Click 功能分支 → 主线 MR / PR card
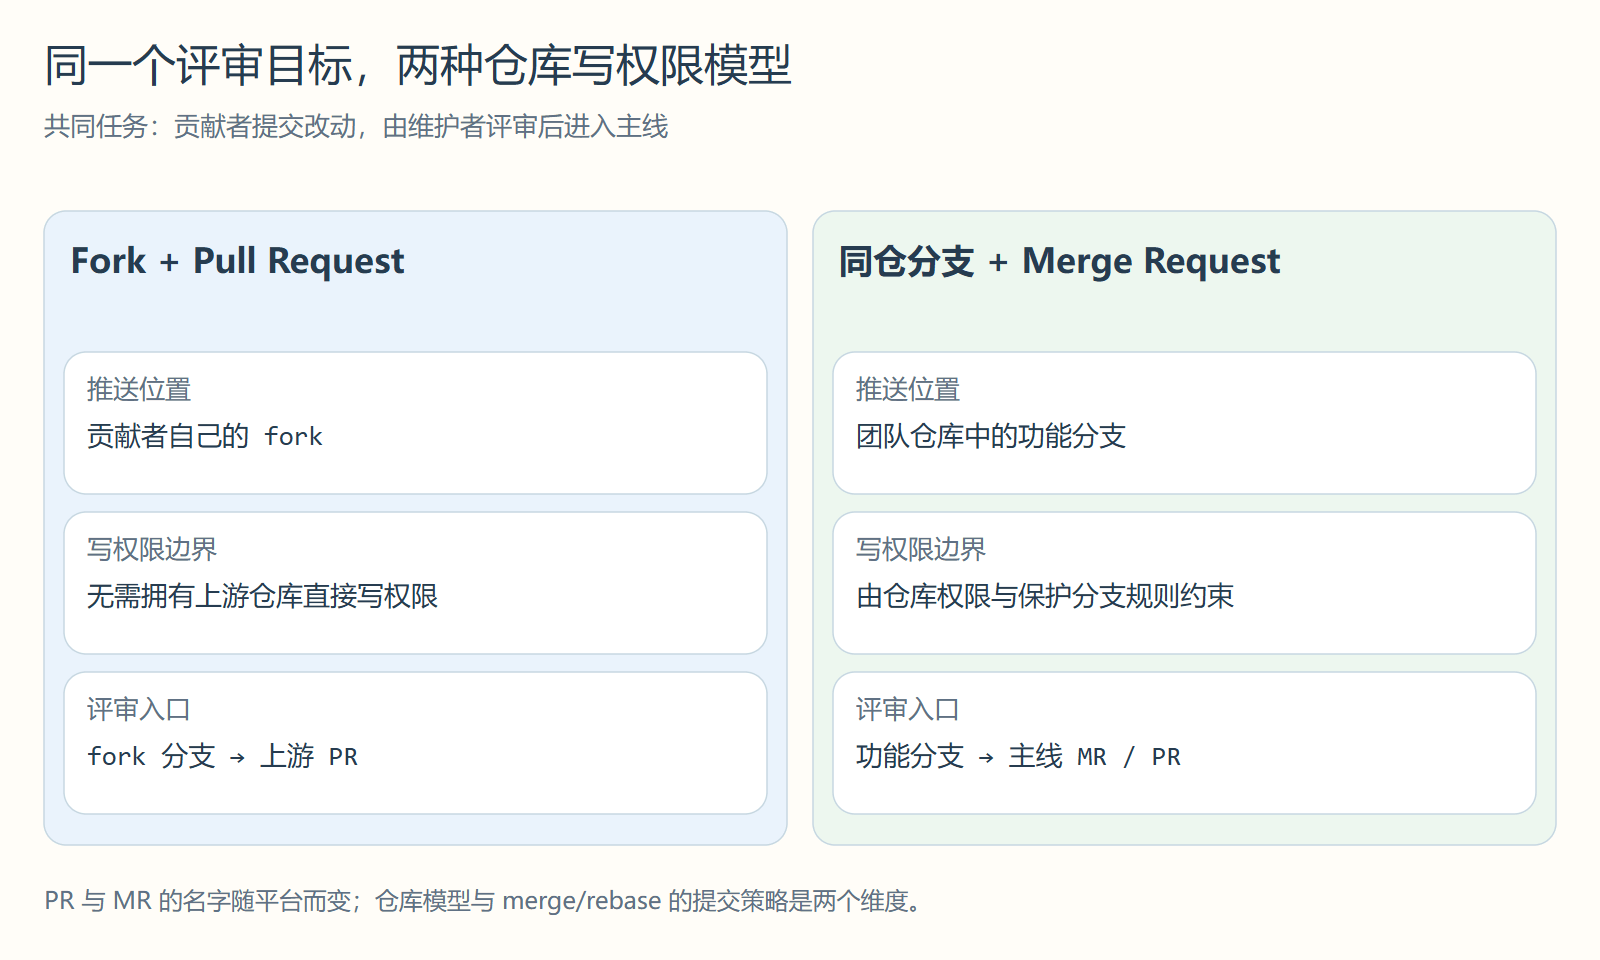Screen dimensions: 1600x960 coord(1184,743)
